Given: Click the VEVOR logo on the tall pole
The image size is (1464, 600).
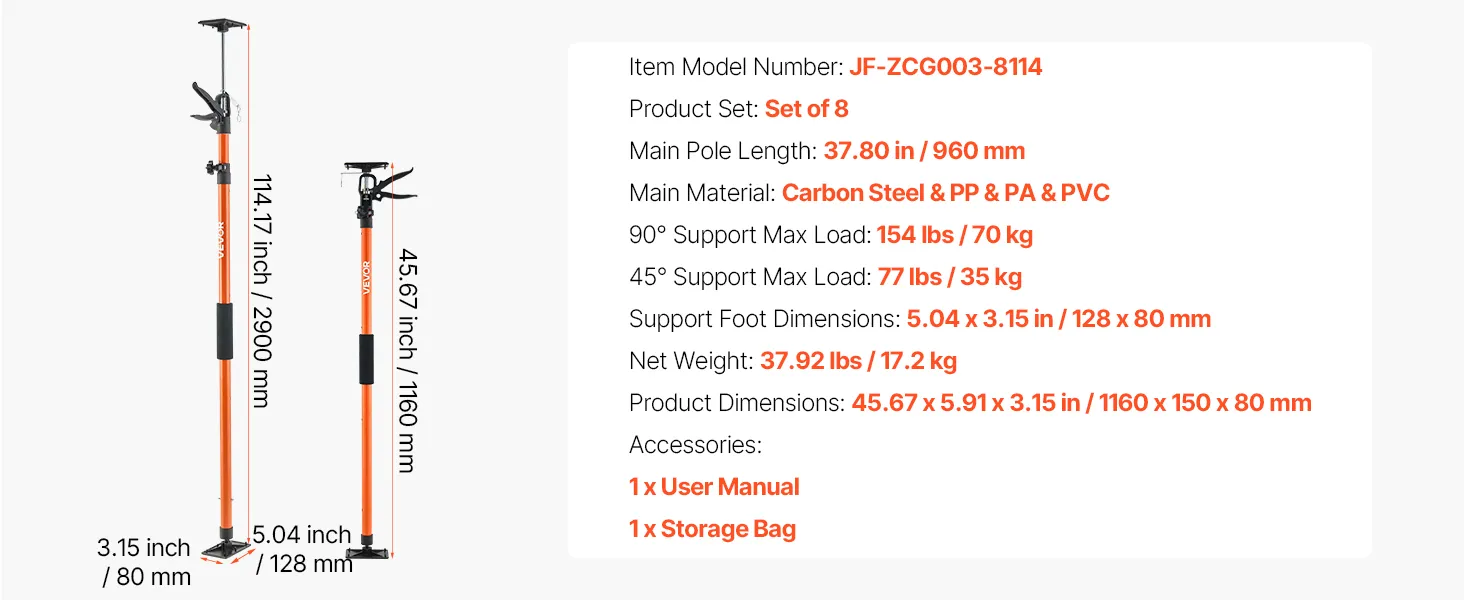Looking at the screenshot, I should tap(224, 240).
